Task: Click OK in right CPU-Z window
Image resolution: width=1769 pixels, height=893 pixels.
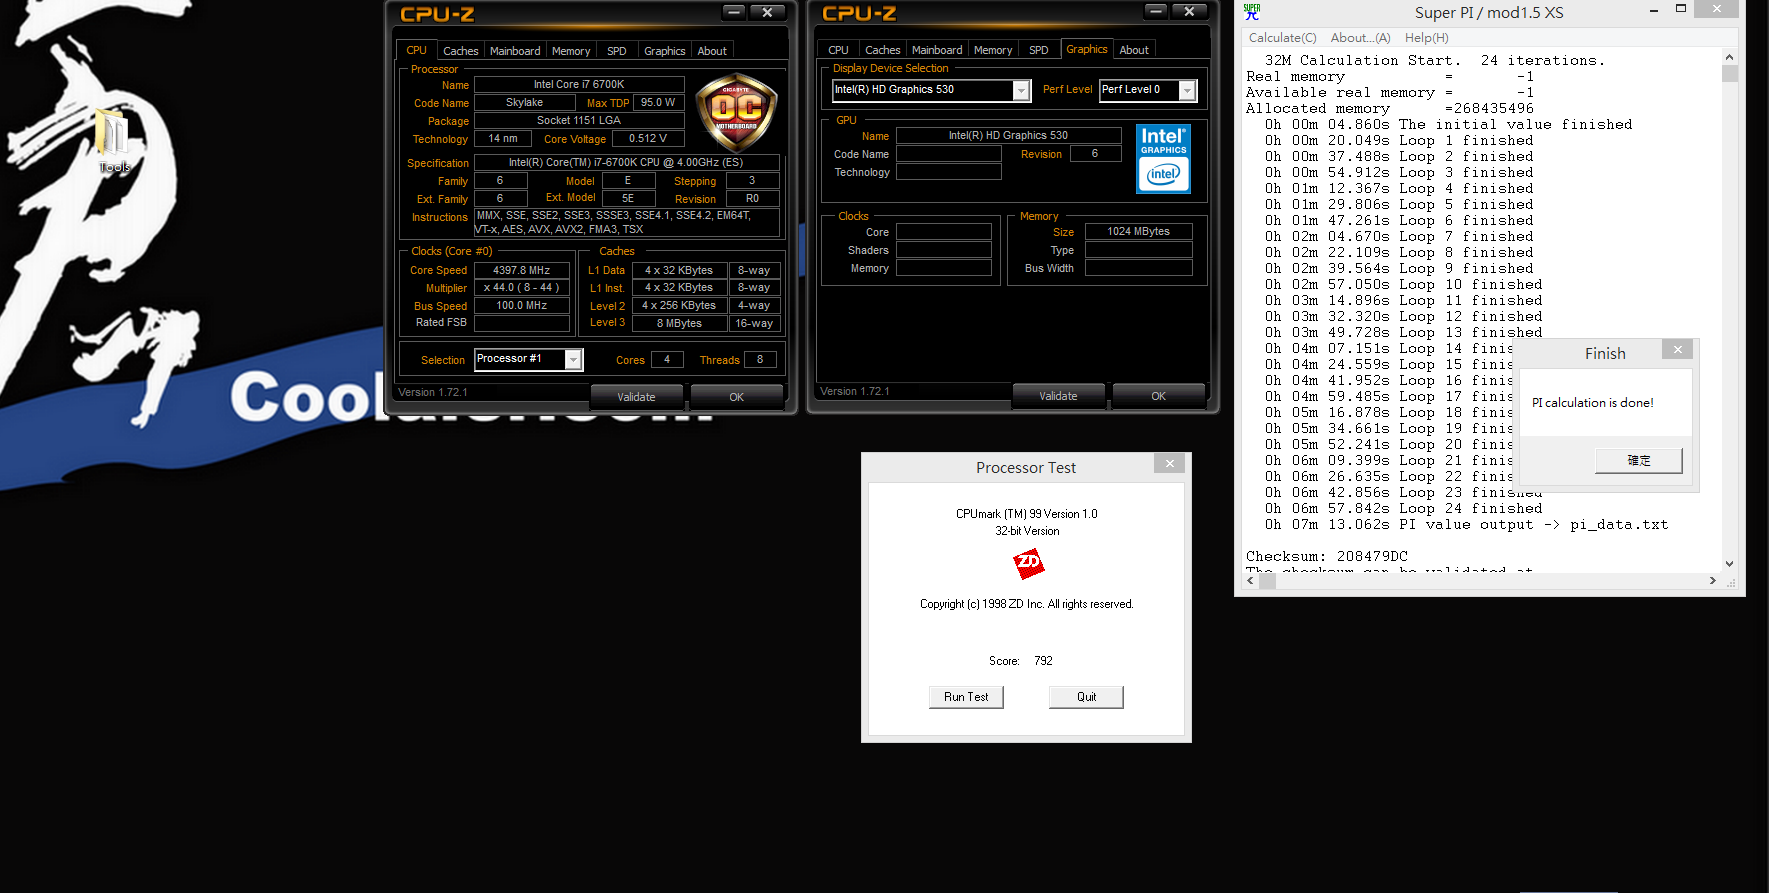Action: (x=1158, y=396)
